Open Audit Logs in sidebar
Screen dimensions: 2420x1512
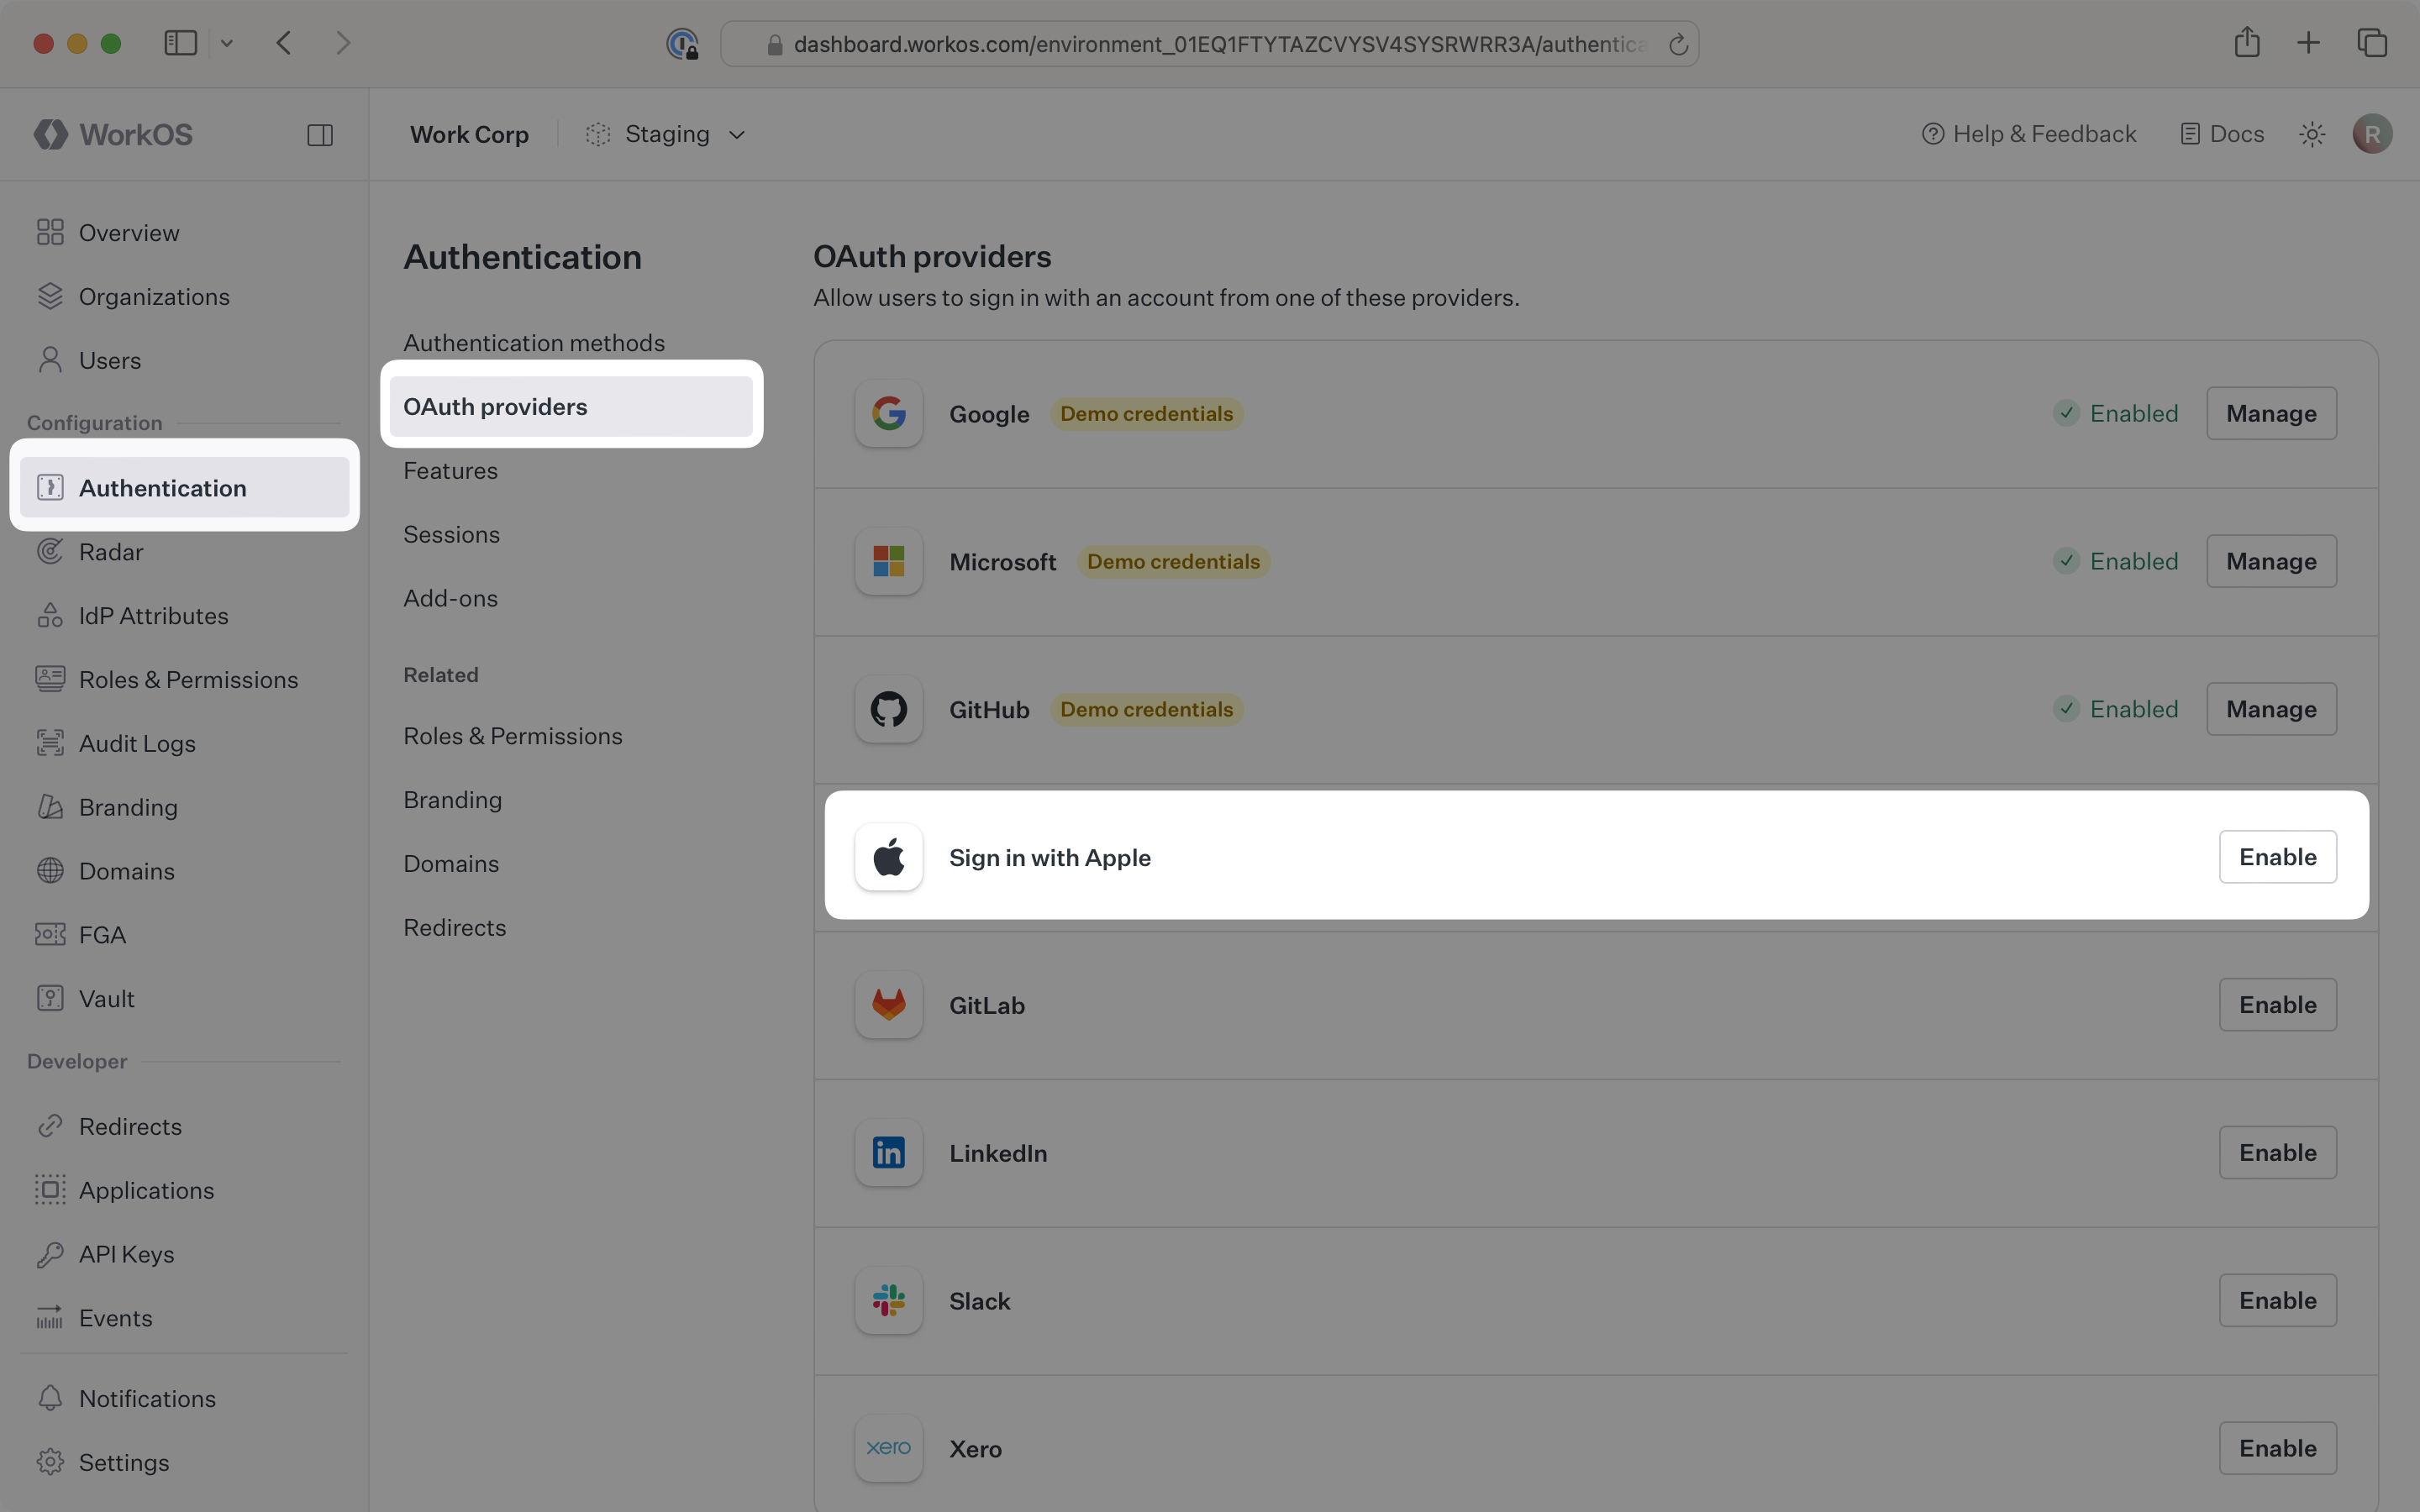(x=137, y=744)
